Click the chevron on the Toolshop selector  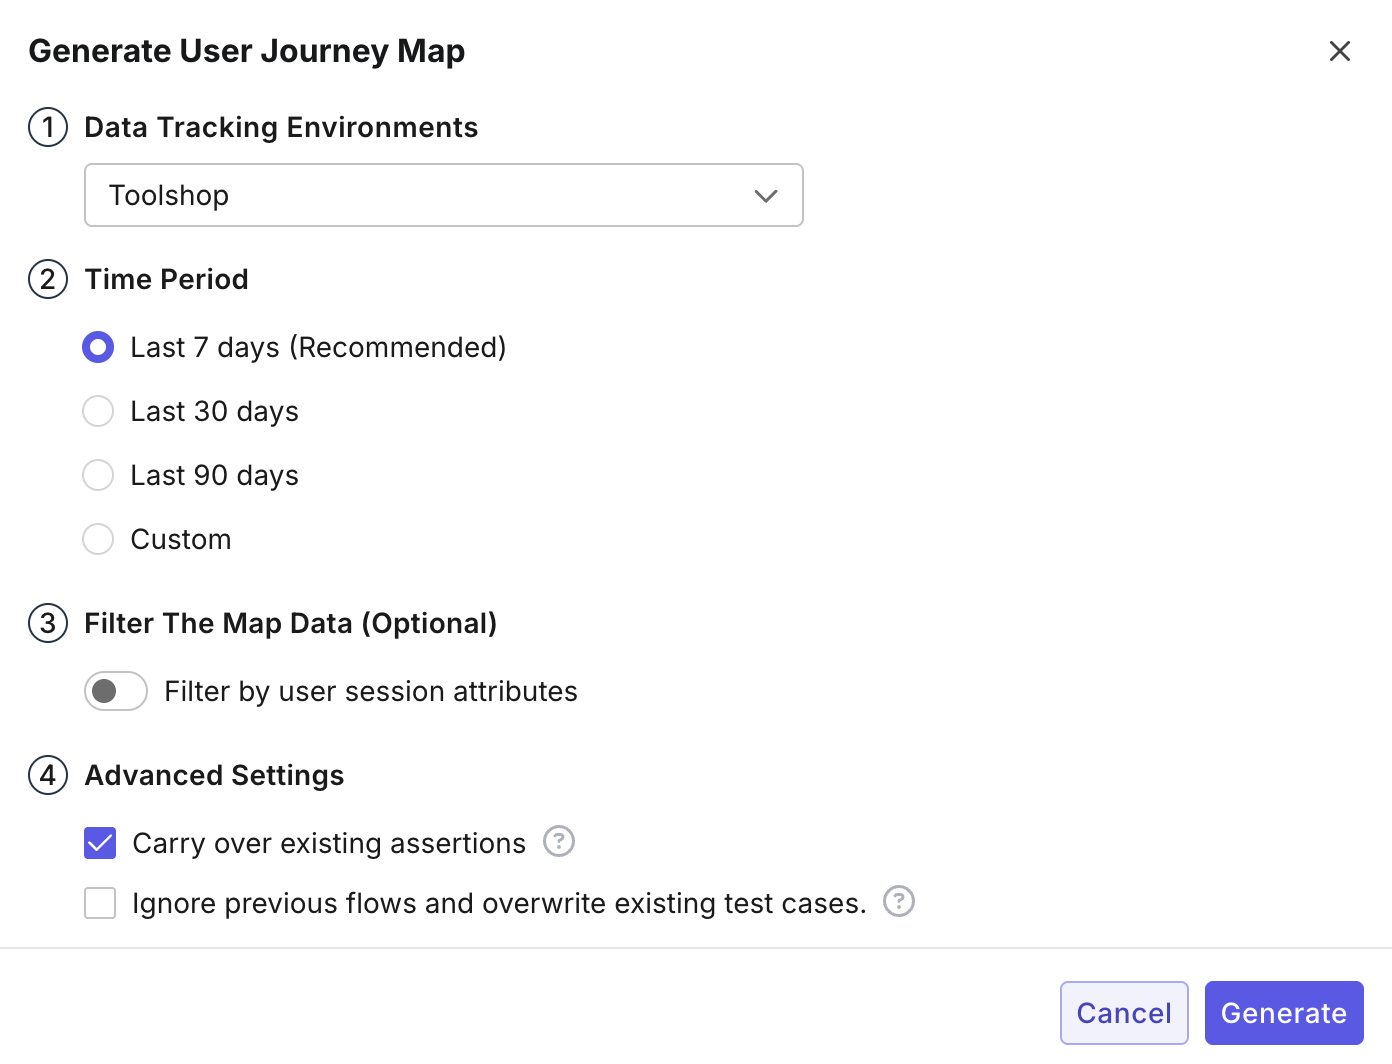pos(766,195)
